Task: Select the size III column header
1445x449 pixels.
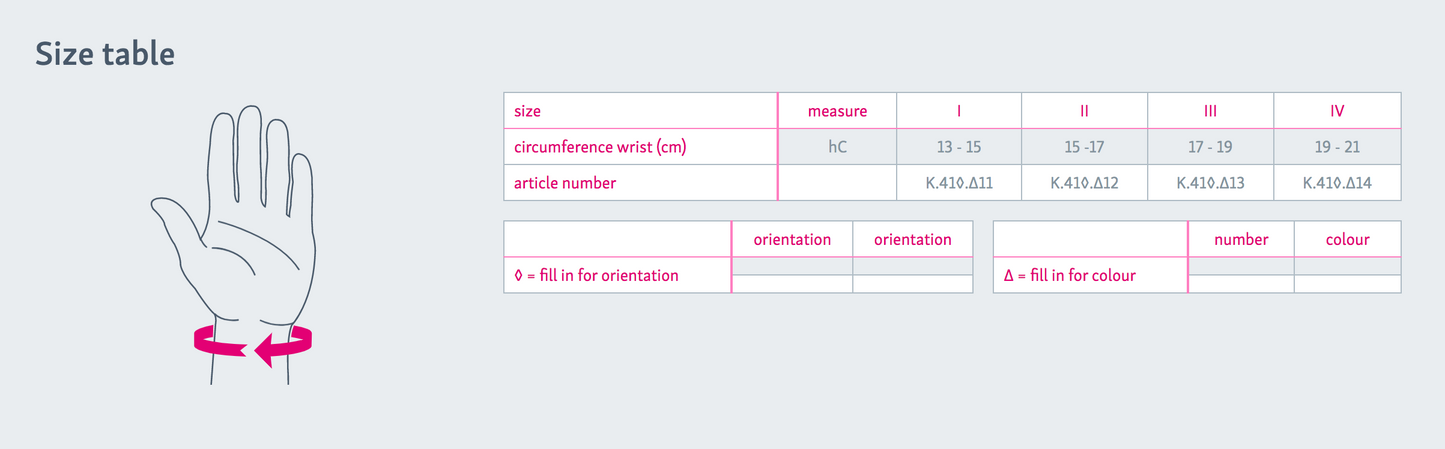Action: click(x=1210, y=111)
